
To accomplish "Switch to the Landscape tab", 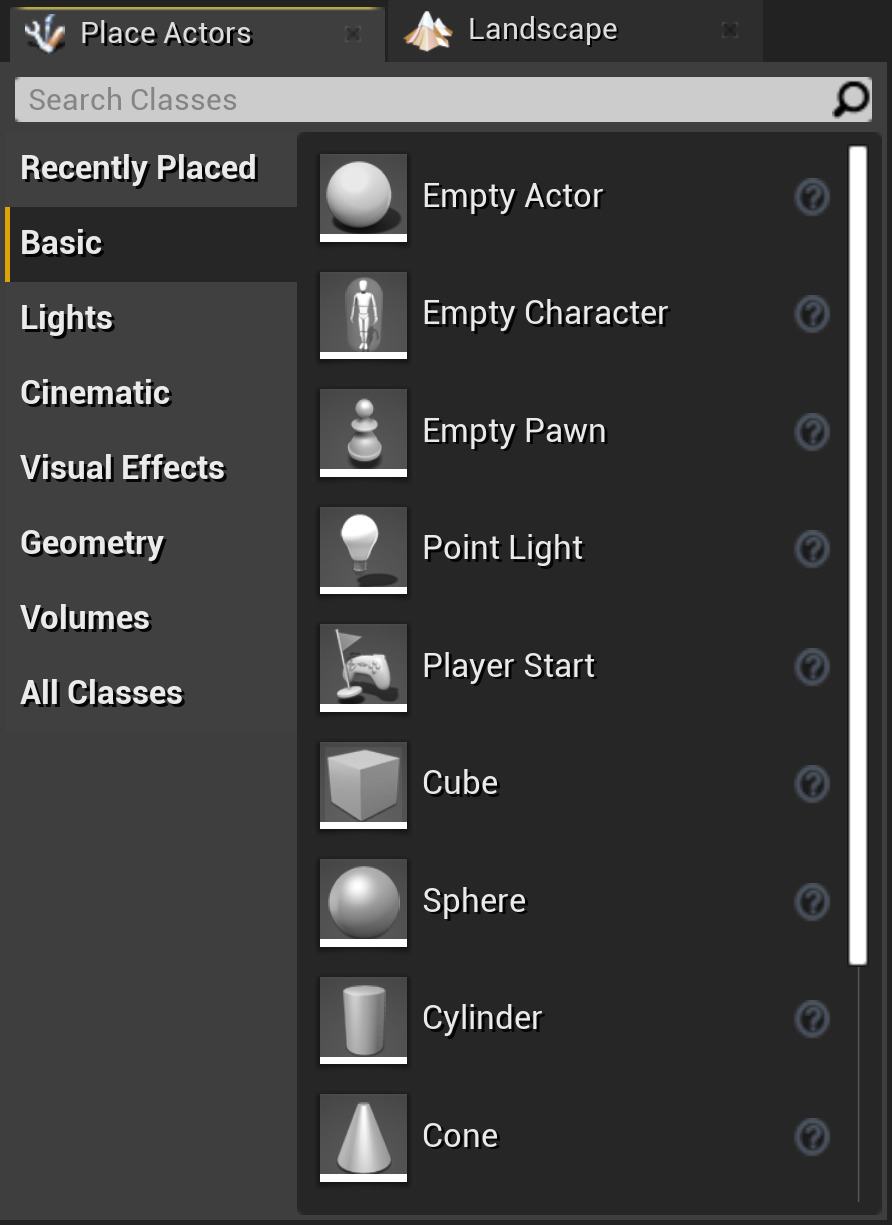I will click(x=540, y=30).
